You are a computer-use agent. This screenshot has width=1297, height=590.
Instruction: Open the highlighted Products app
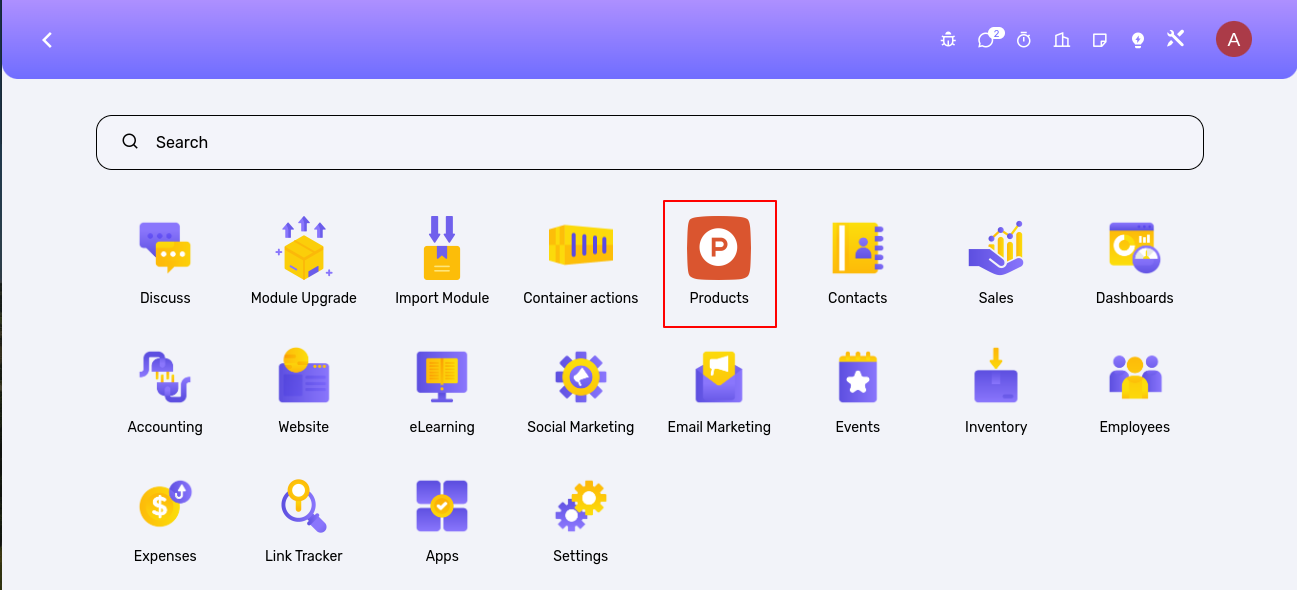click(719, 248)
